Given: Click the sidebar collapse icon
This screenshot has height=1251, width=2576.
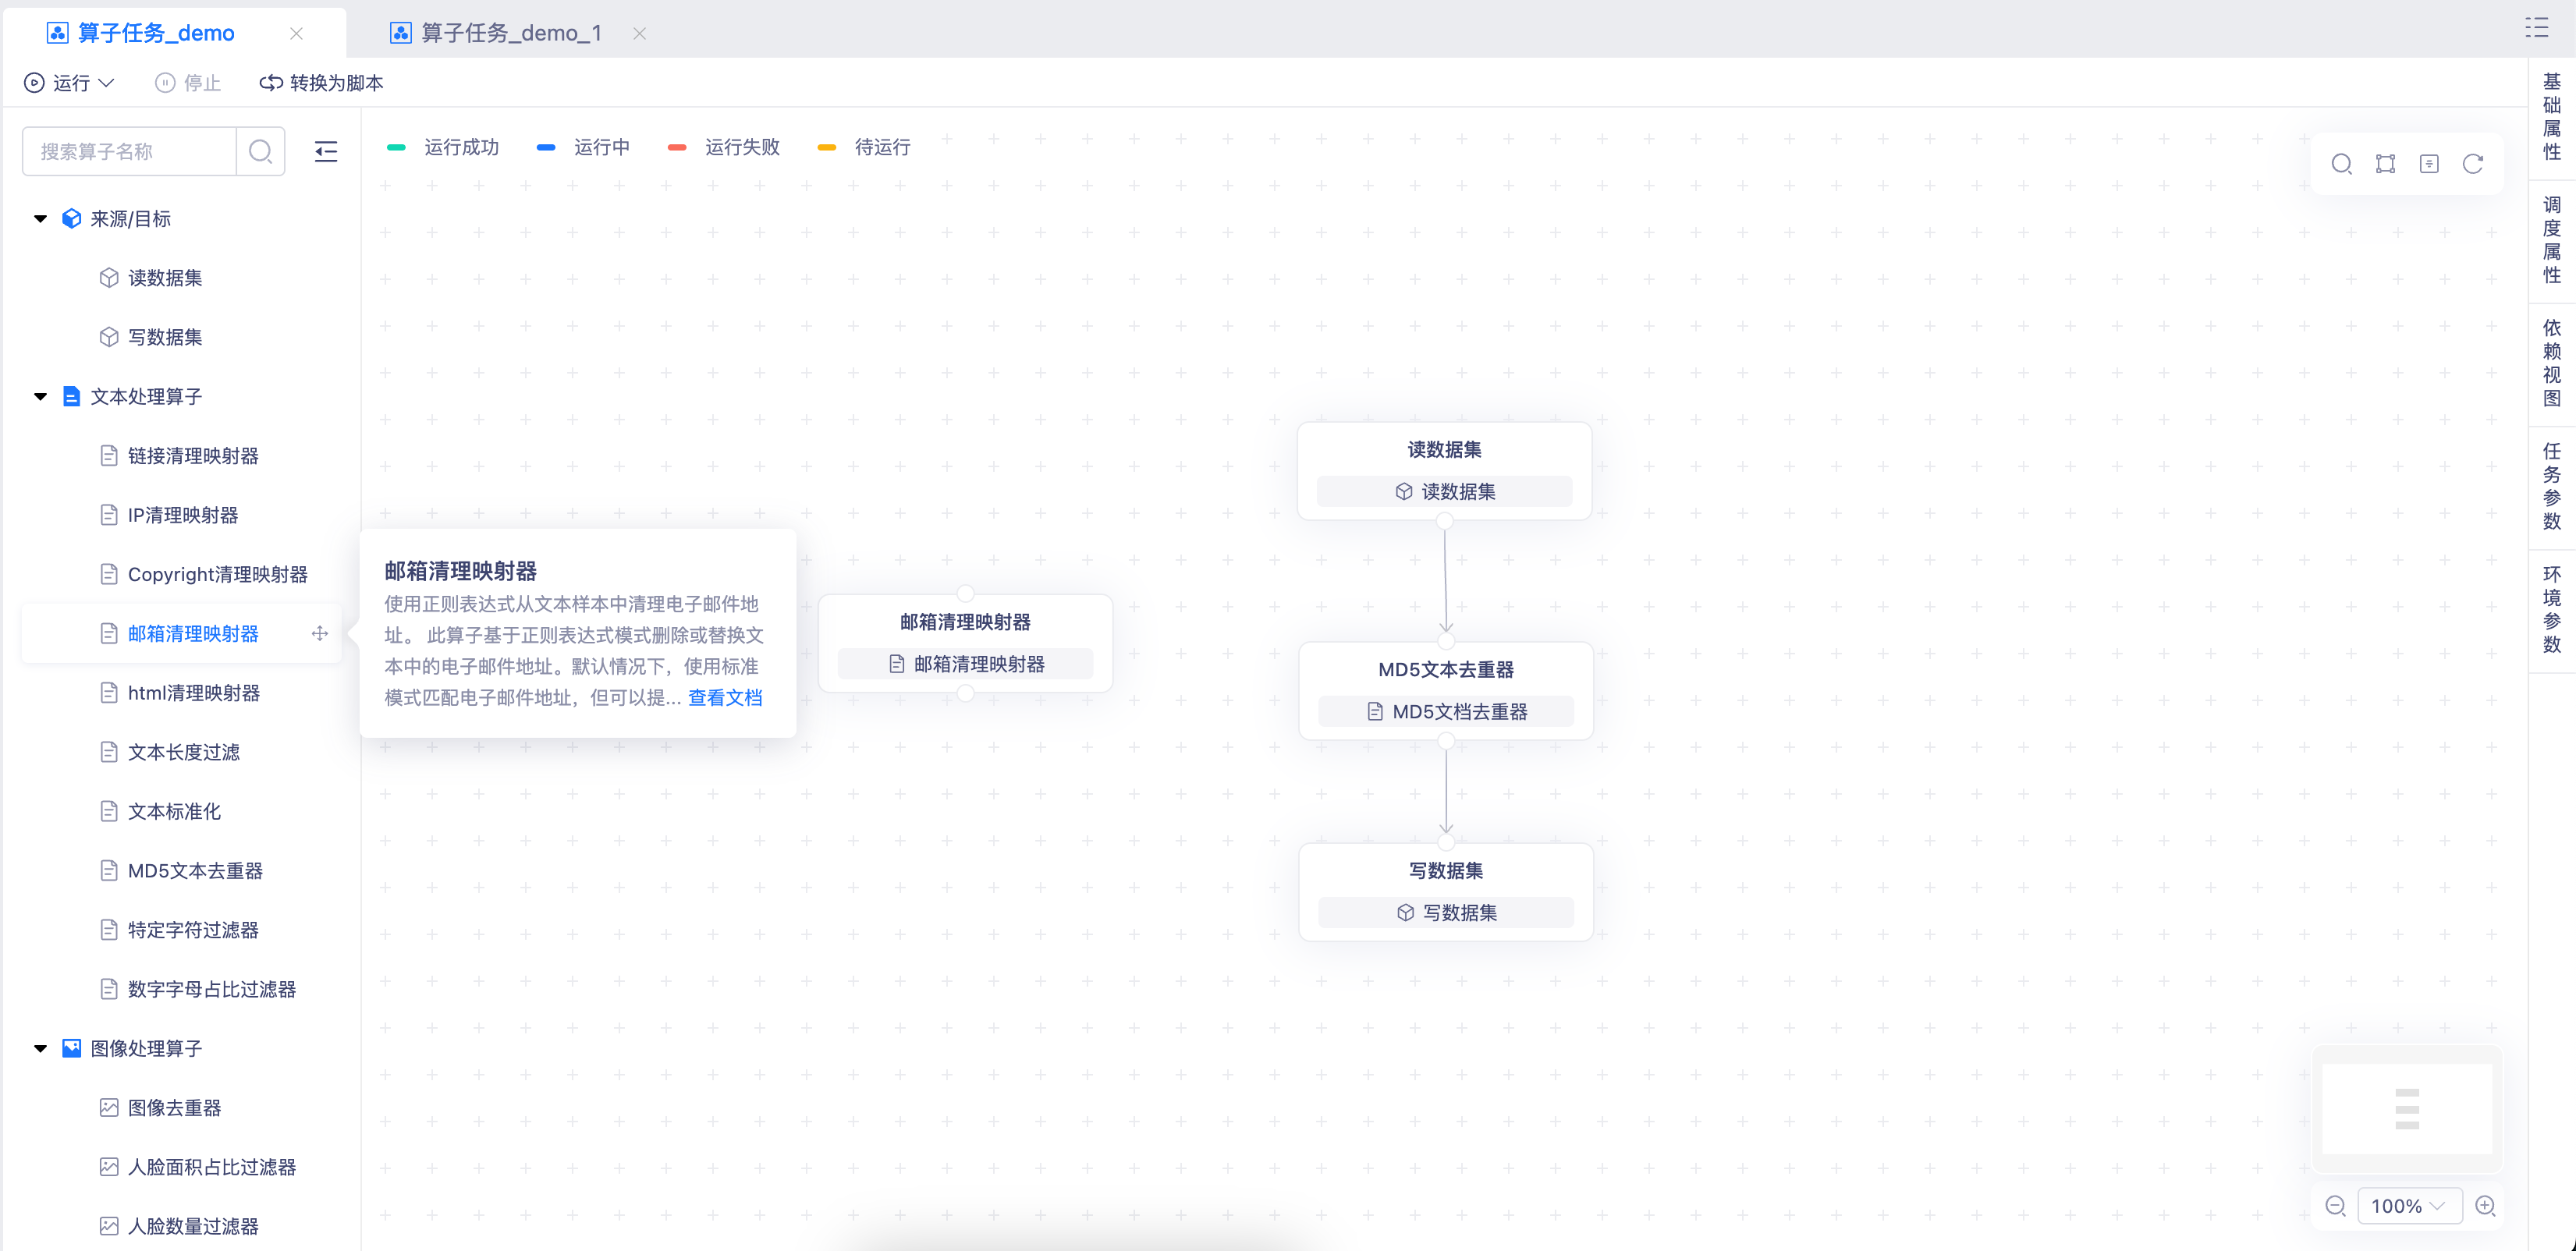Looking at the screenshot, I should [x=326, y=151].
